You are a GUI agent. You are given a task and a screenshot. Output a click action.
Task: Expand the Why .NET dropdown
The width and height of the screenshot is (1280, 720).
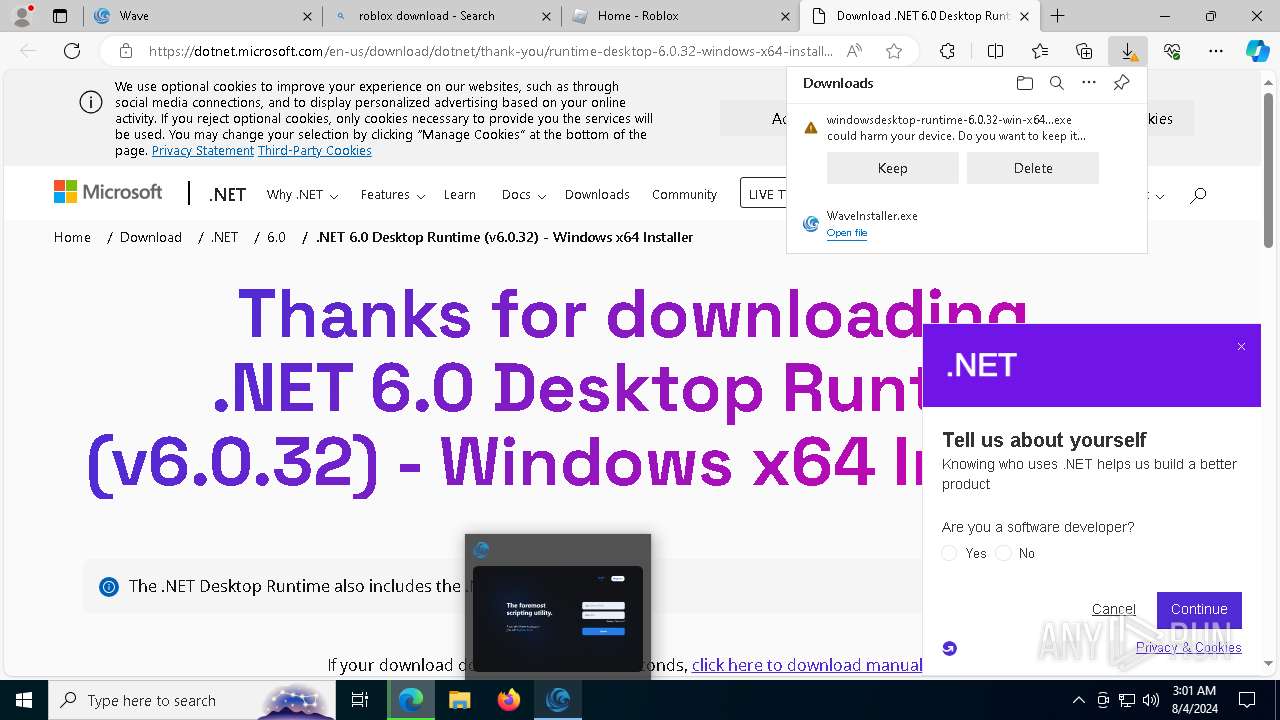click(302, 195)
